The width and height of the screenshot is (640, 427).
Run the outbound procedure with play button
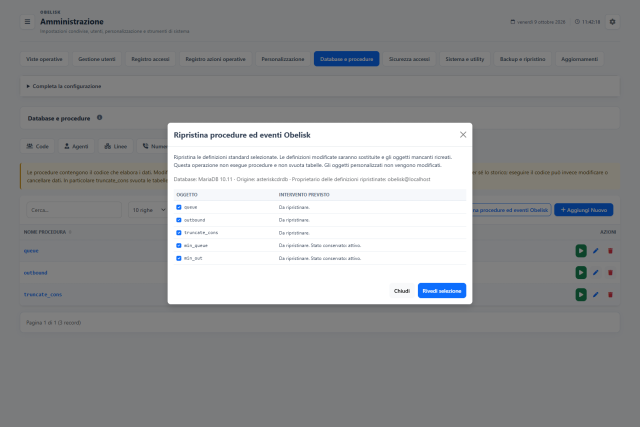(x=581, y=272)
